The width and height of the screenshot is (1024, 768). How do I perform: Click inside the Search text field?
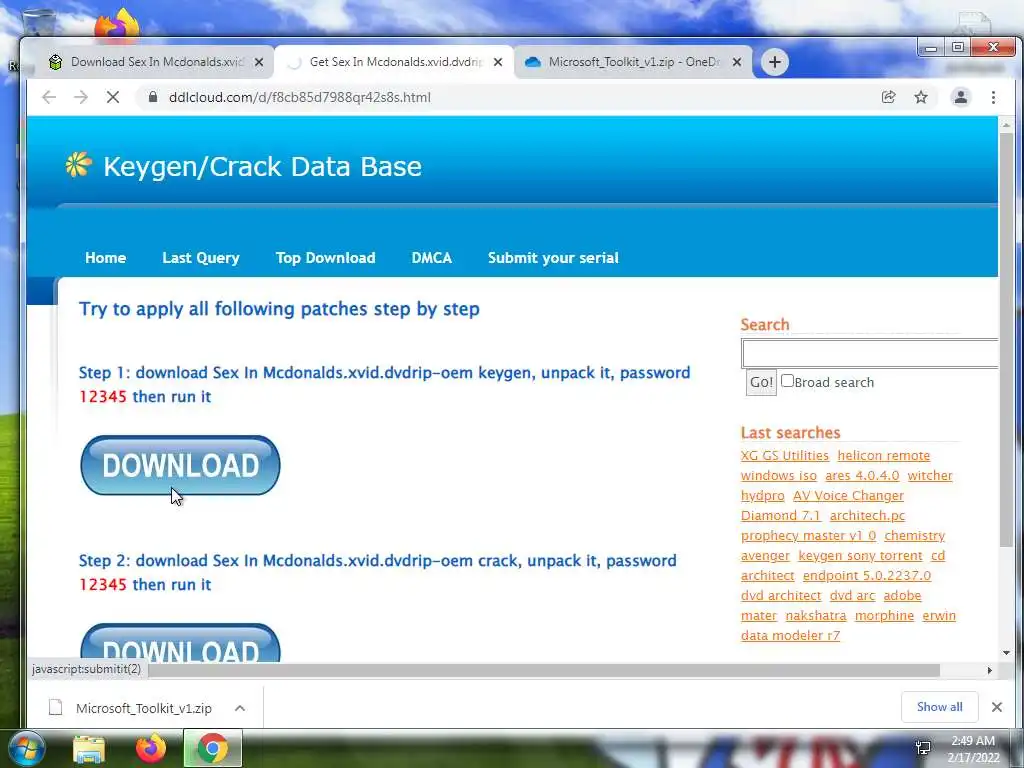coord(870,353)
